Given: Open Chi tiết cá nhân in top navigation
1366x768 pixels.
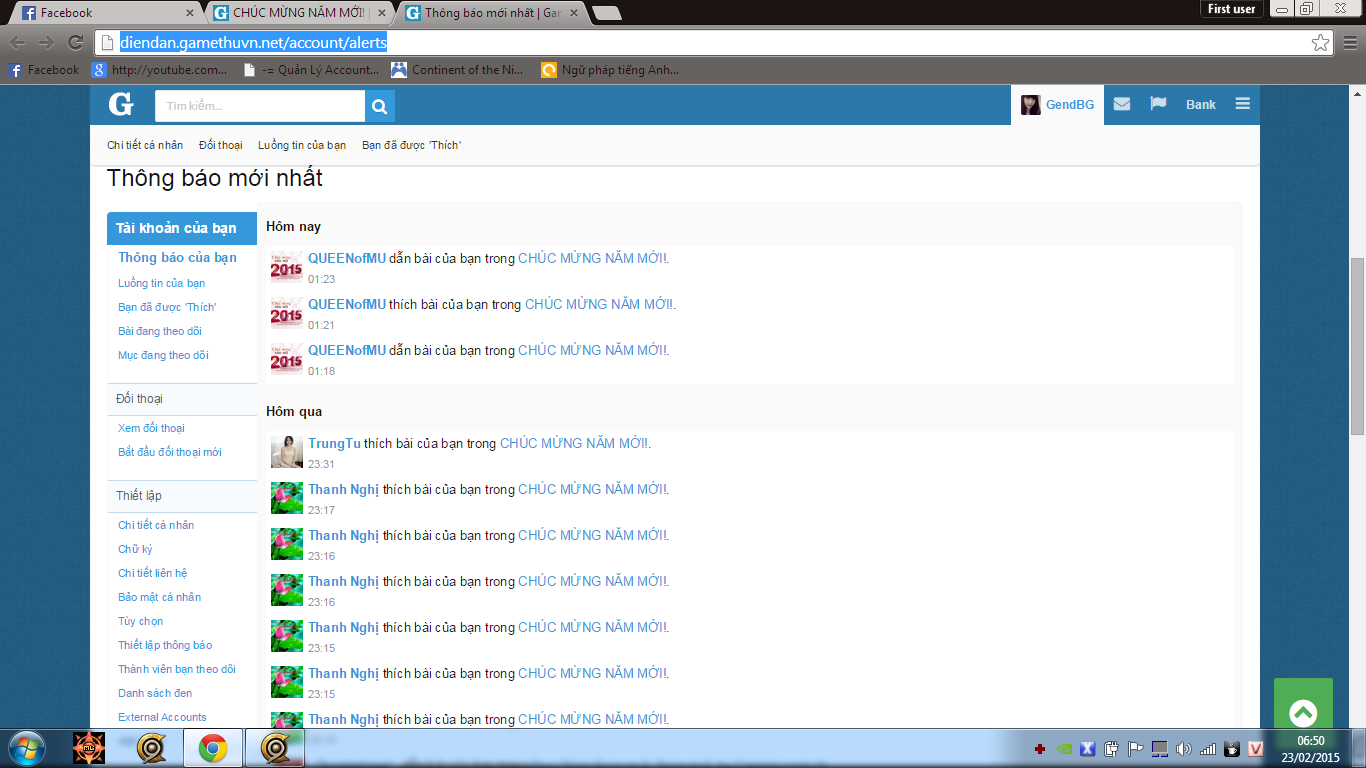Looking at the screenshot, I should (145, 145).
